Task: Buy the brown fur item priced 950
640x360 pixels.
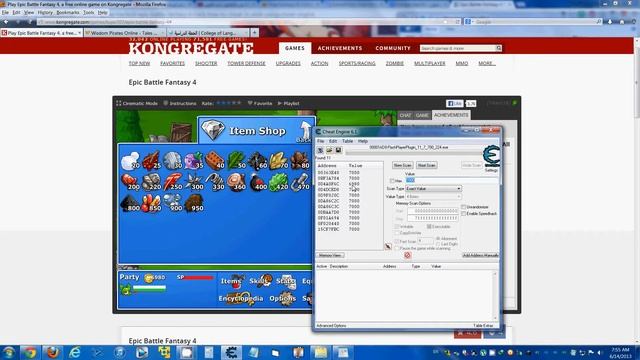Action: coord(194,203)
